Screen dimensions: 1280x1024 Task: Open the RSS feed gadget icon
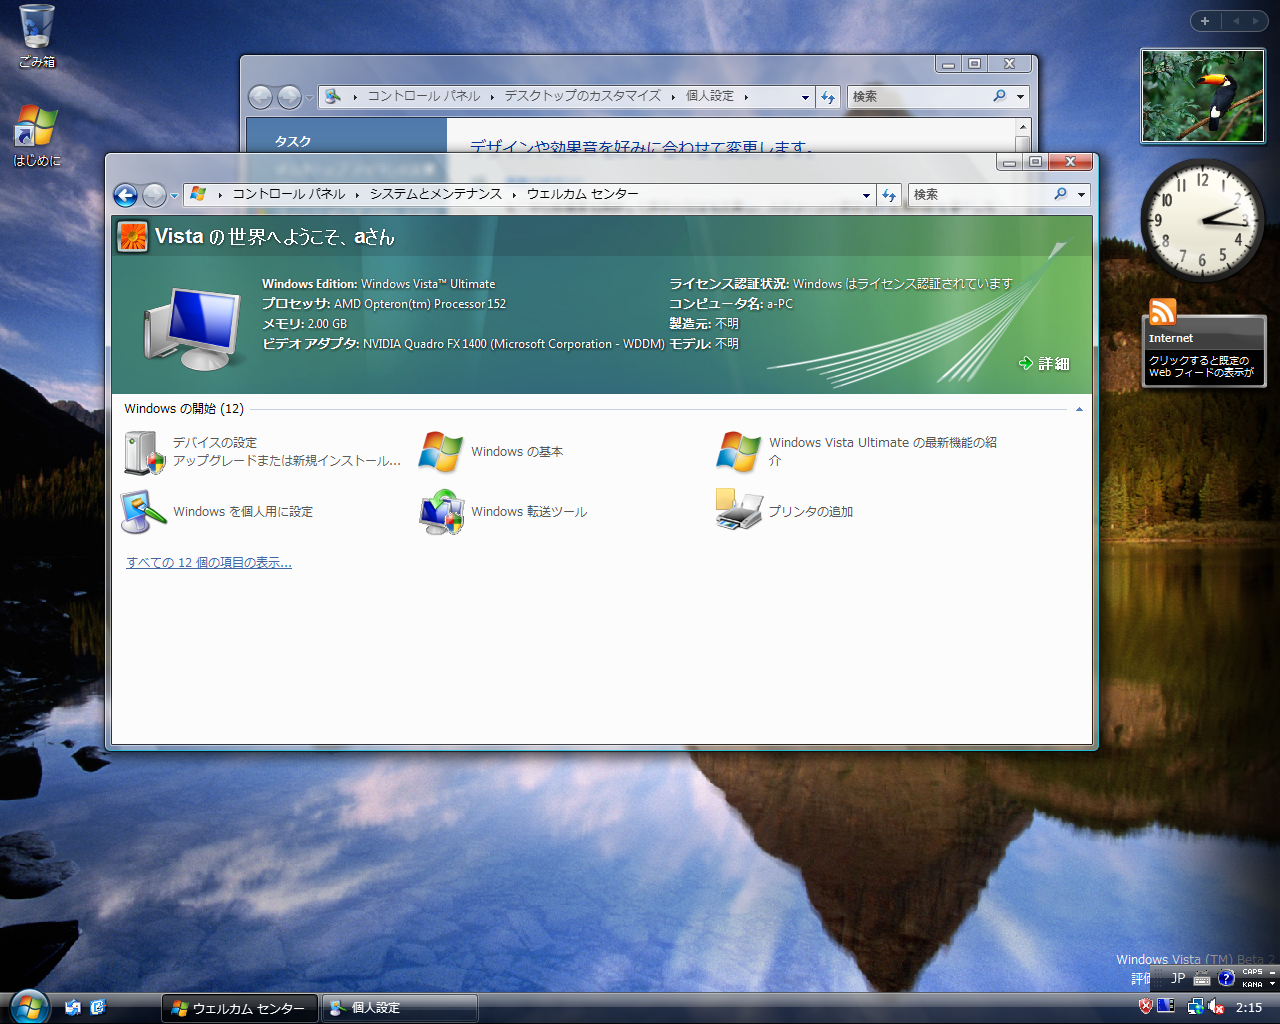click(x=1162, y=312)
